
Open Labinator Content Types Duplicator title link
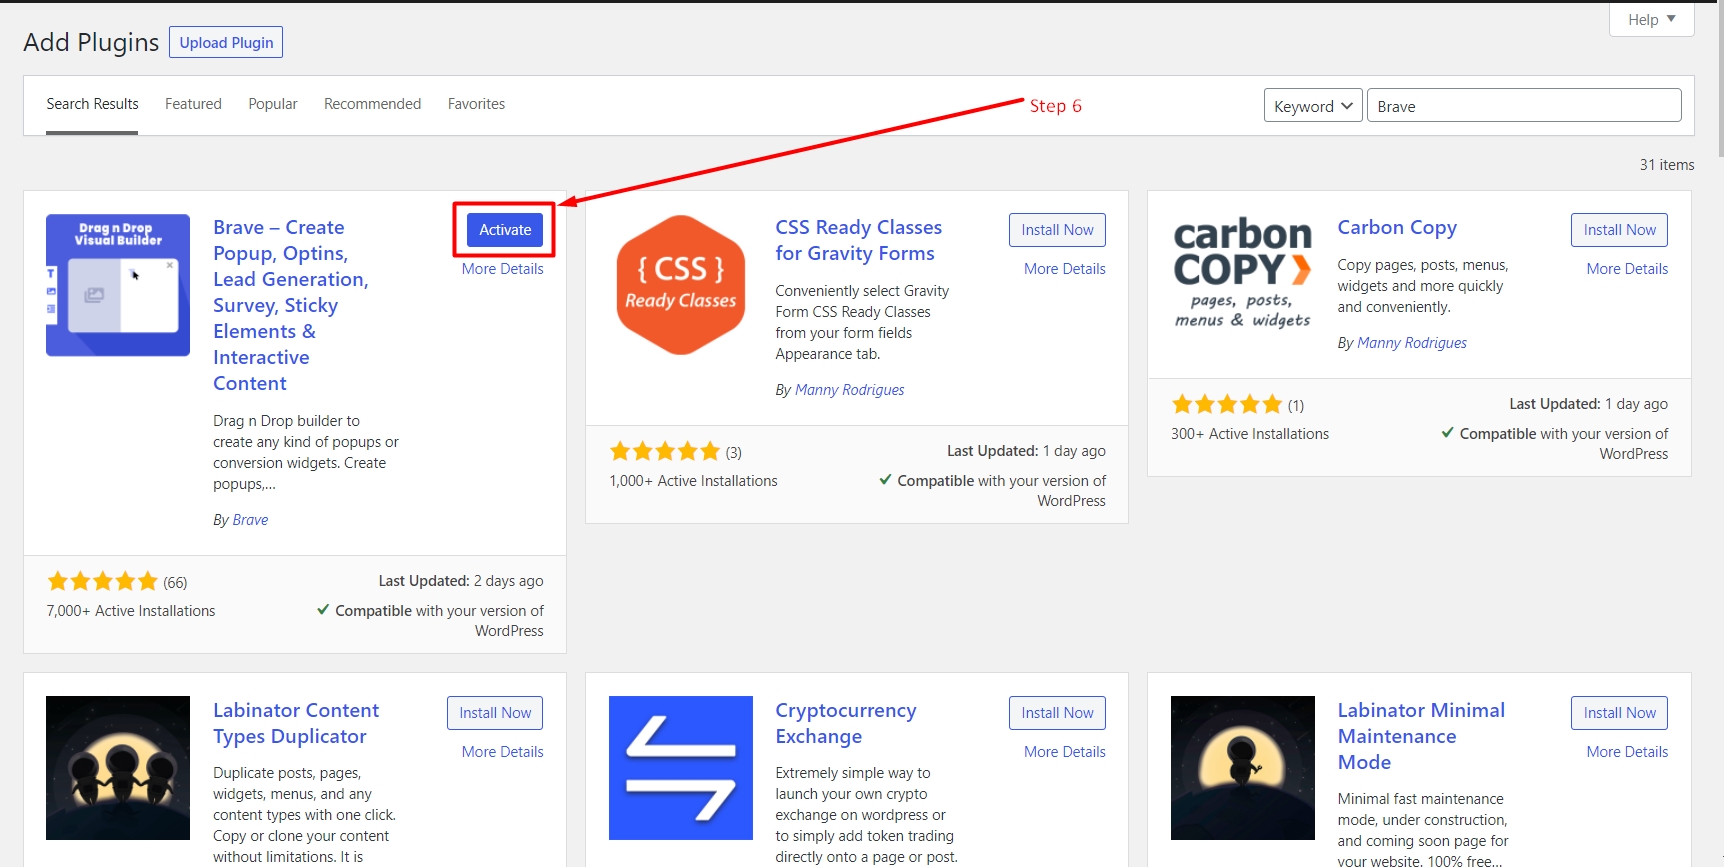tap(296, 723)
